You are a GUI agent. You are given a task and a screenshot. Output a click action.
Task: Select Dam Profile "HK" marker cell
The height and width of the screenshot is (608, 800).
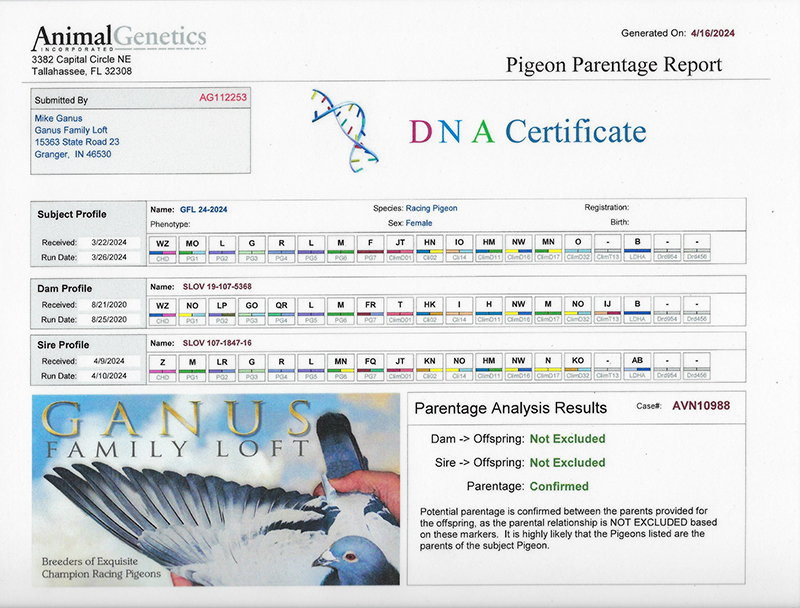[430, 311]
